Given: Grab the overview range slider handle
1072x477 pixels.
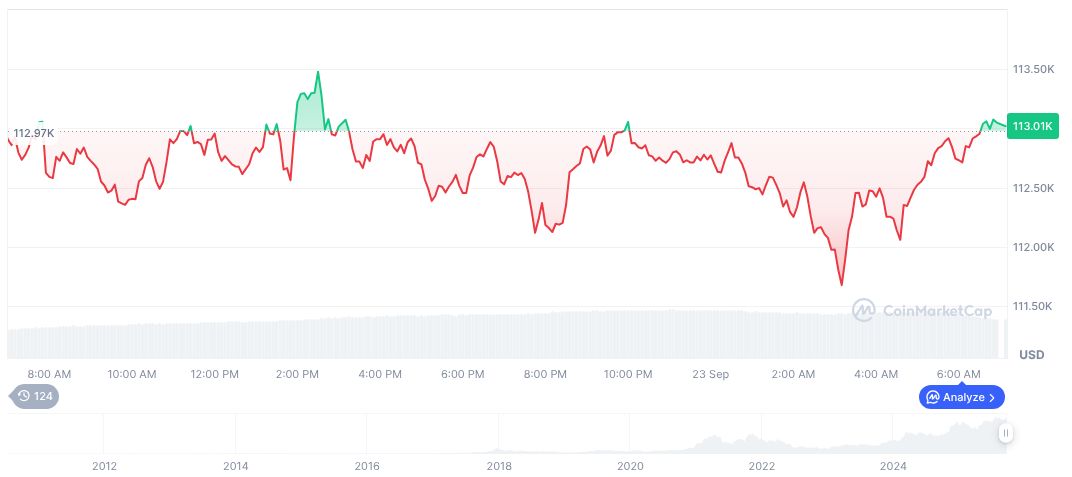Looking at the screenshot, I should tap(1005, 433).
